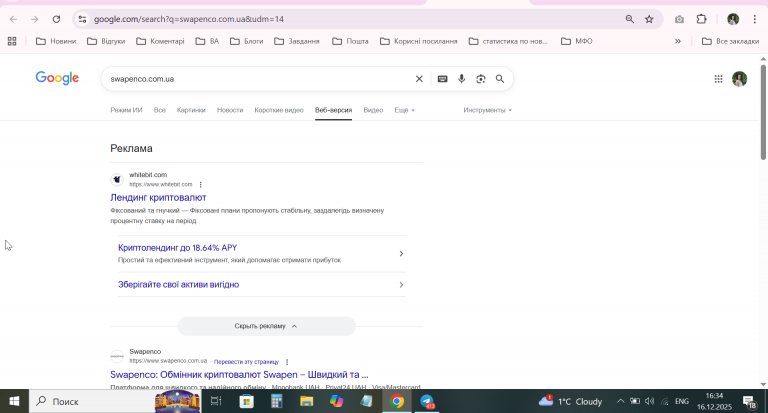Open the apps grid in bookmarks bar
The image size is (768, 413).
click(12, 41)
